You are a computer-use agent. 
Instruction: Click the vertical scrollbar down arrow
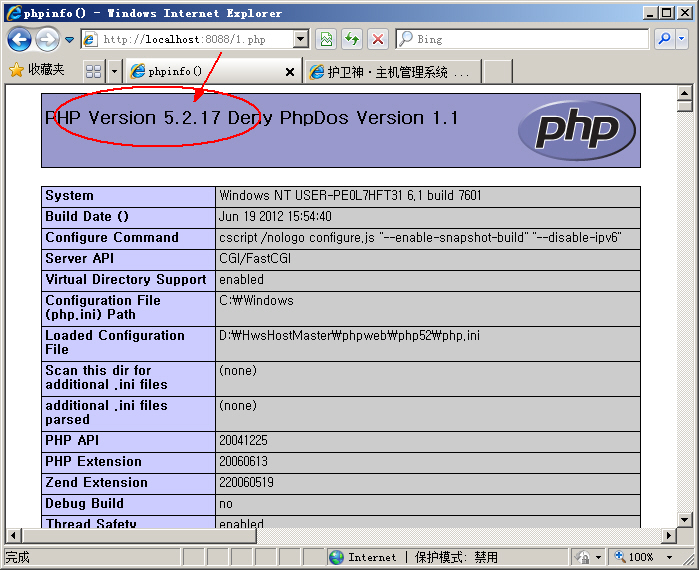684,519
